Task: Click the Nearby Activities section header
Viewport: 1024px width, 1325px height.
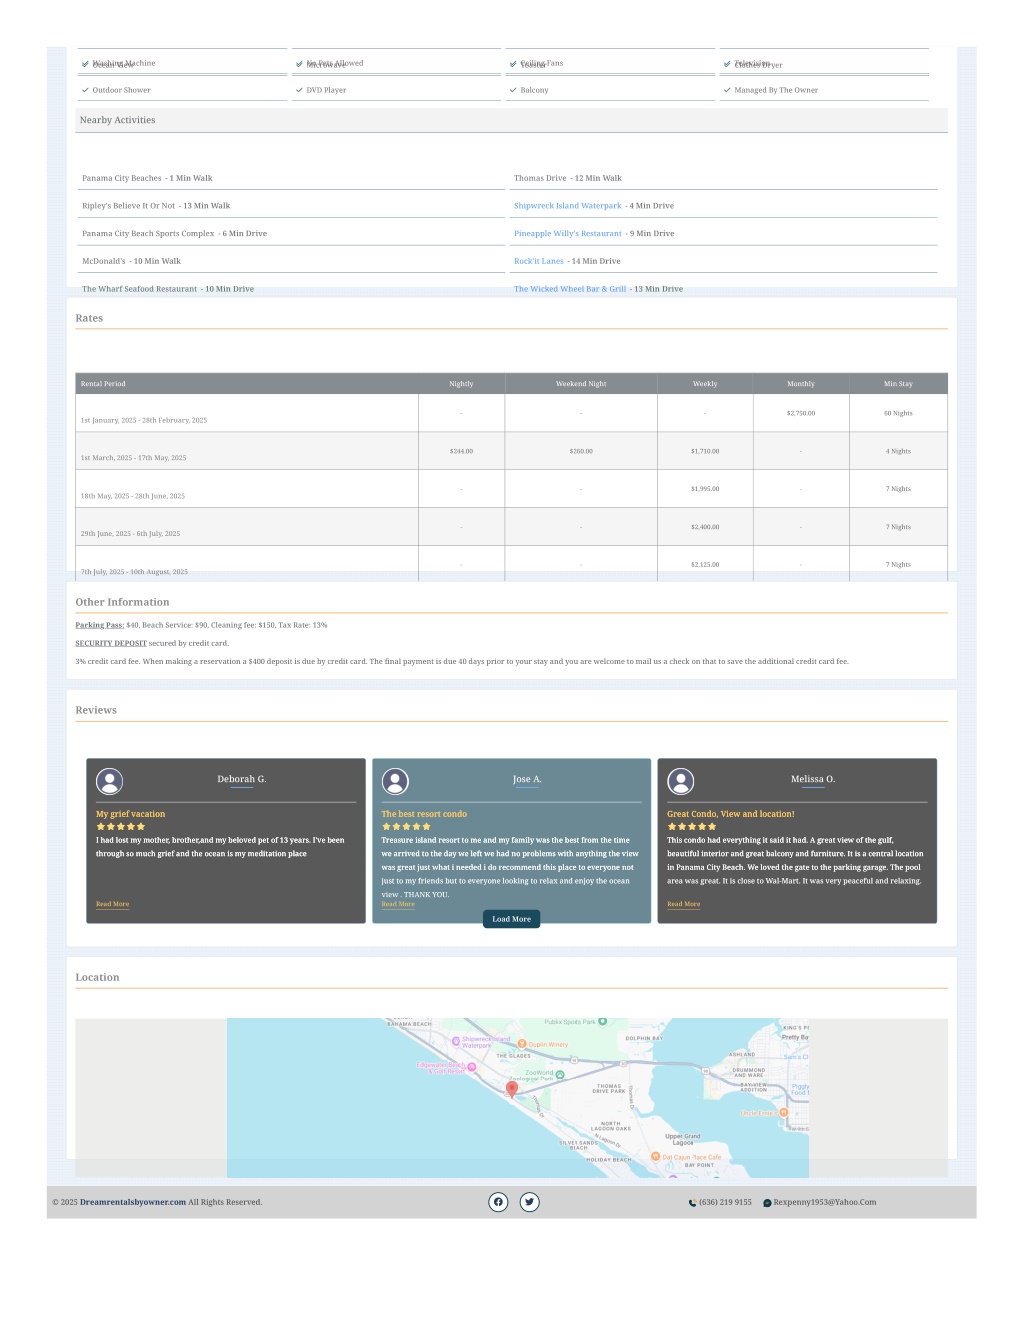Action: pyautogui.click(x=512, y=120)
